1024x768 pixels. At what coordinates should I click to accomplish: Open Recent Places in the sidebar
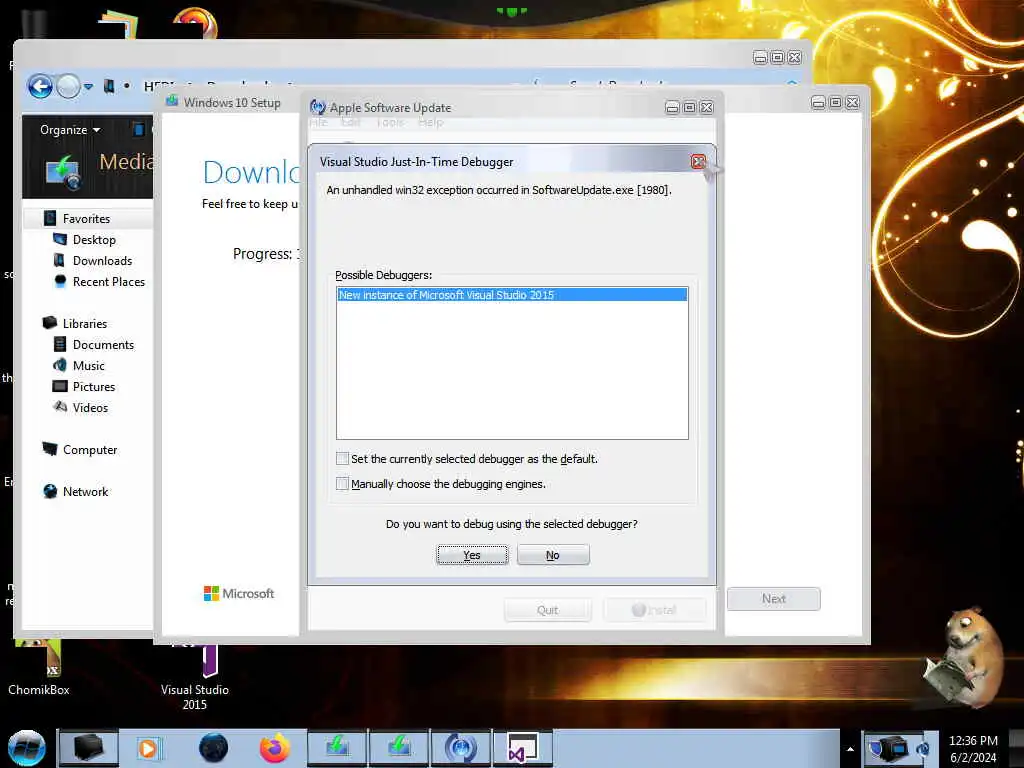point(109,281)
